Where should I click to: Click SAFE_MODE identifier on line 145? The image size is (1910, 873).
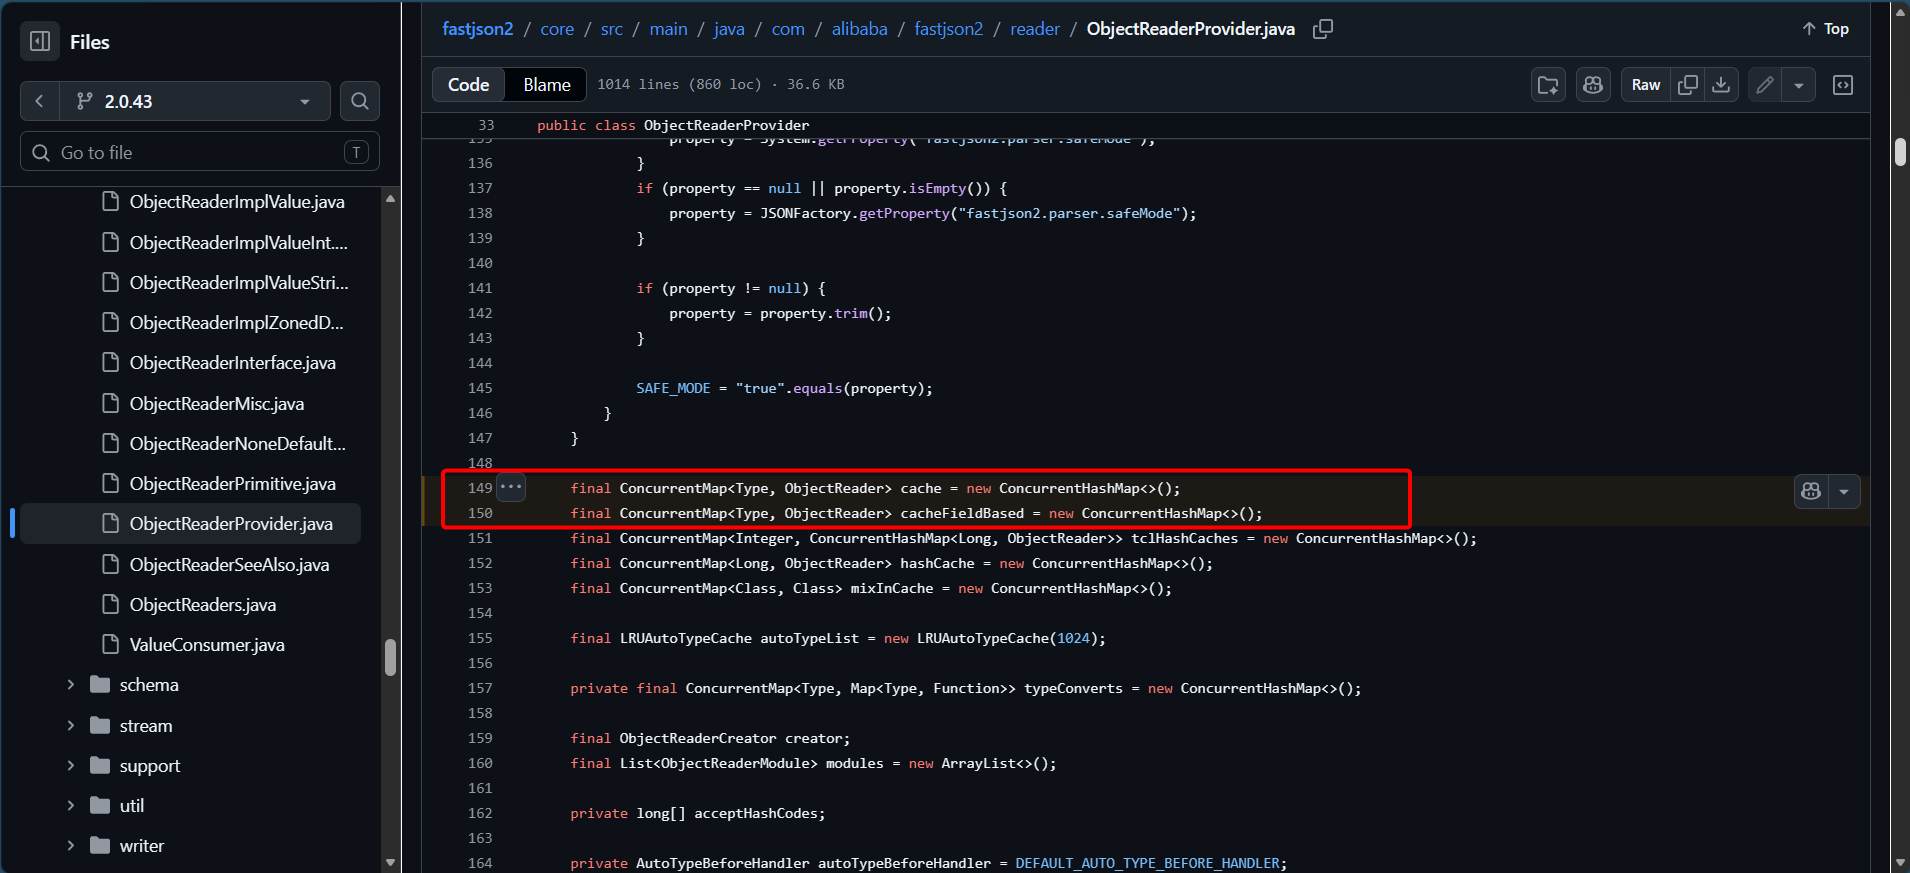click(x=673, y=388)
